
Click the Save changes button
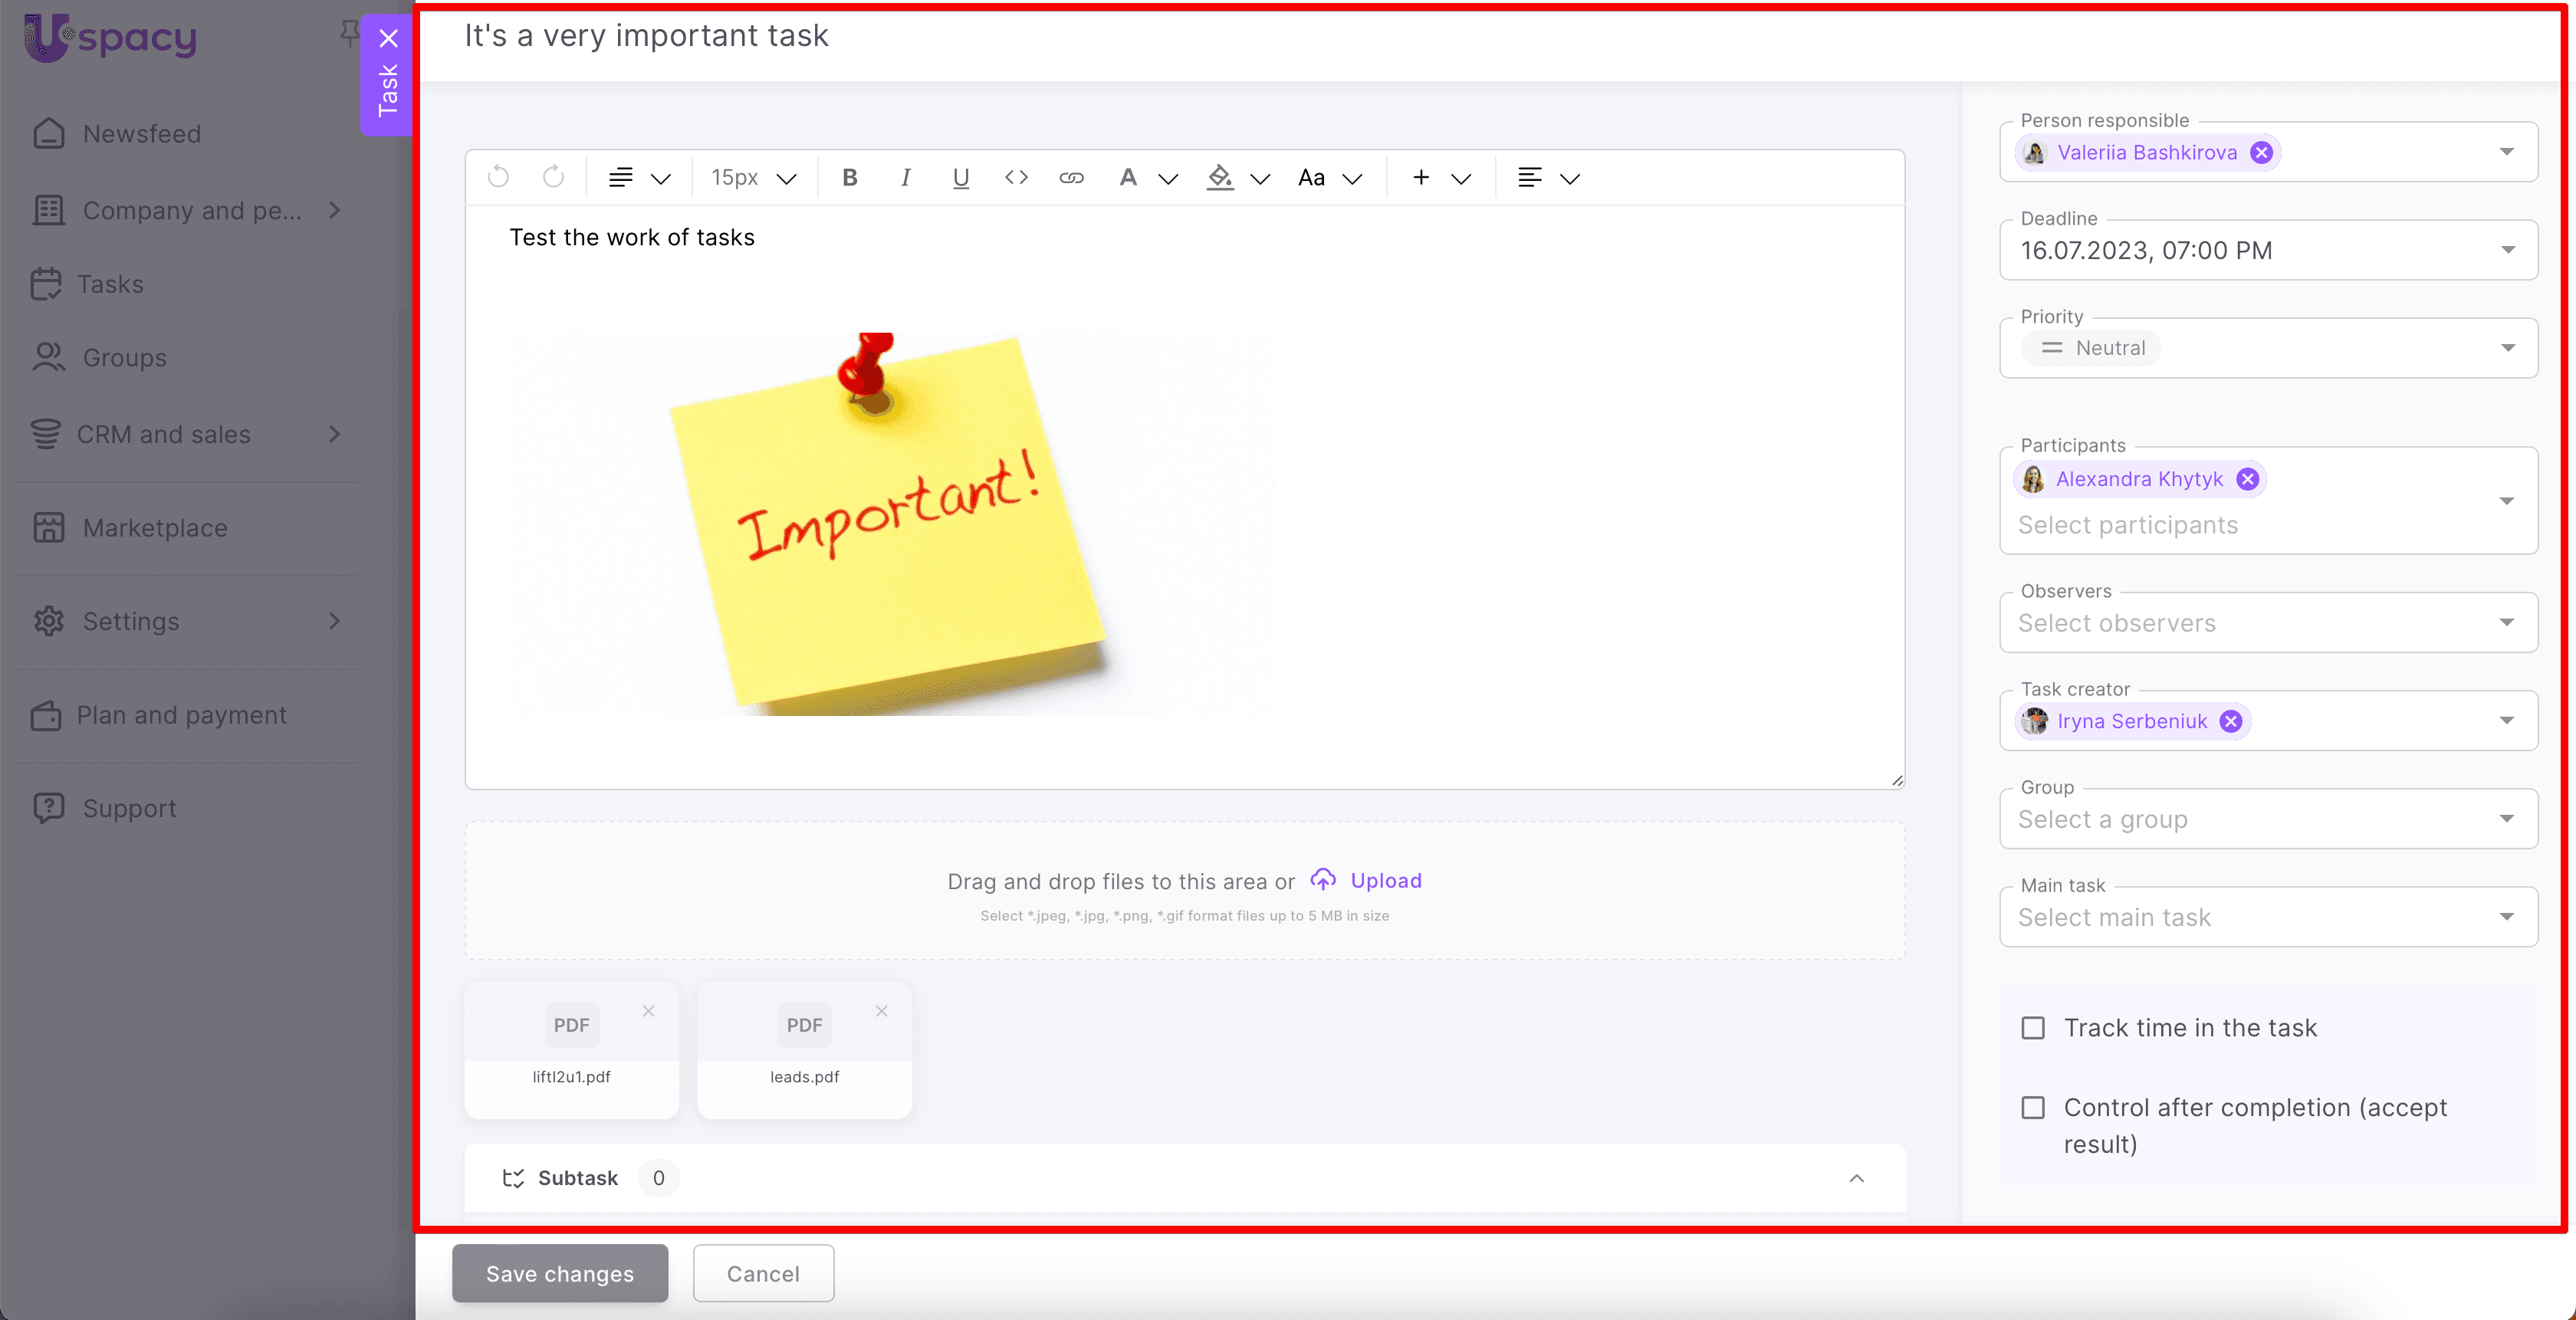(x=559, y=1273)
